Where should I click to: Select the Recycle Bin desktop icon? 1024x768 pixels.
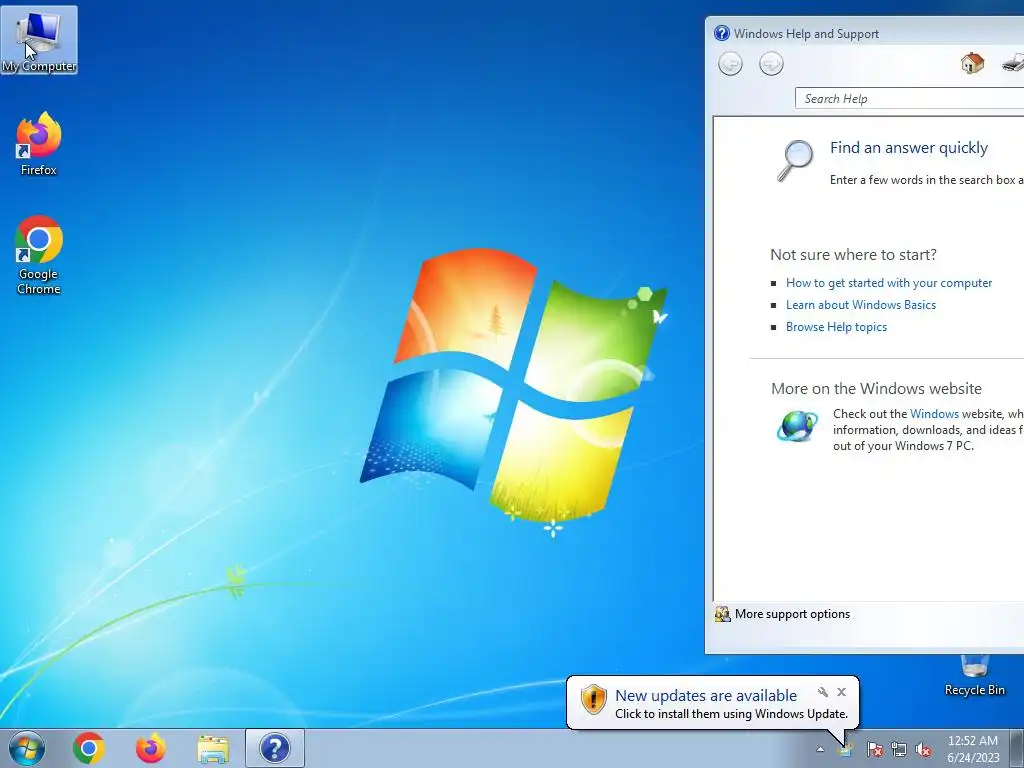974,676
